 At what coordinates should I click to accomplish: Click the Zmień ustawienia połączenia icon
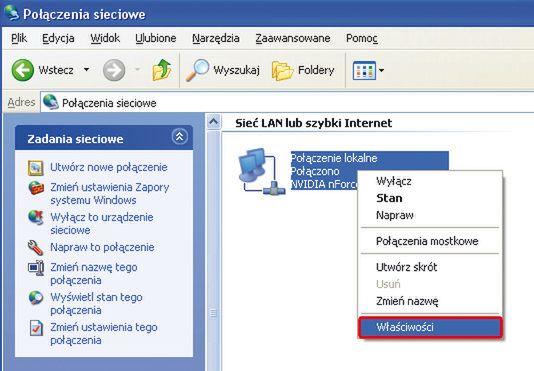(x=36, y=328)
